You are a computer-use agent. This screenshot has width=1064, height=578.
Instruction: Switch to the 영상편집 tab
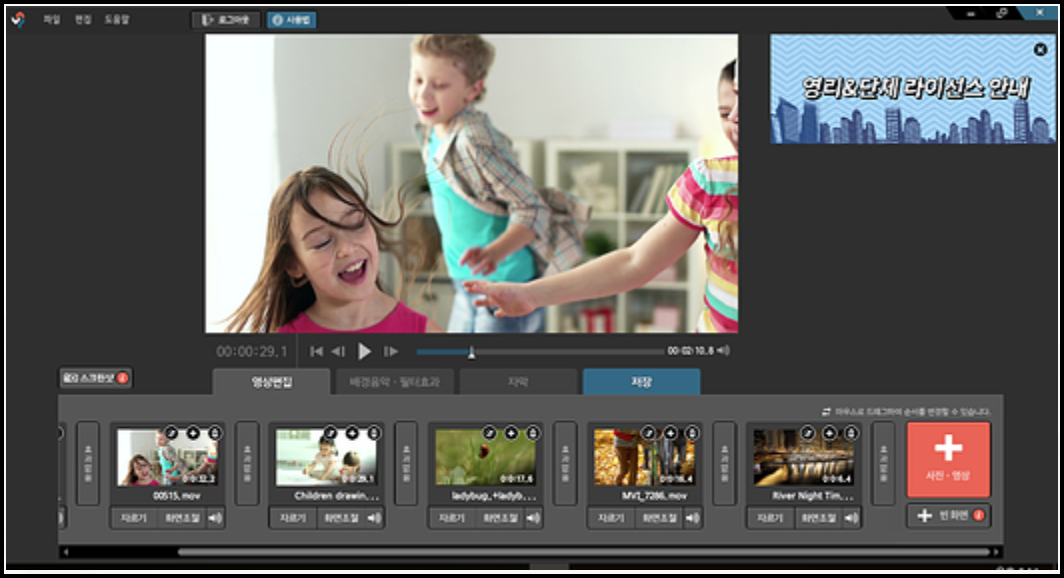271,382
